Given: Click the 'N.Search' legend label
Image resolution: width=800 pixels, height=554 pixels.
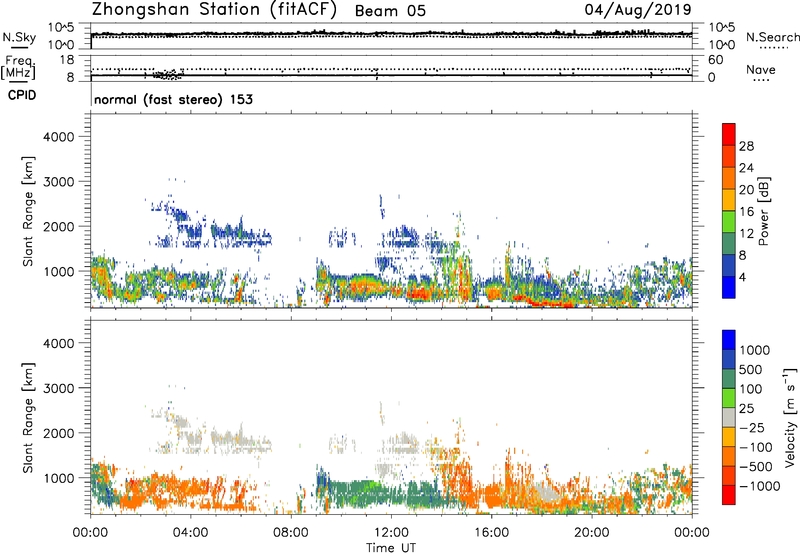Looking at the screenshot, I should pos(773,37).
